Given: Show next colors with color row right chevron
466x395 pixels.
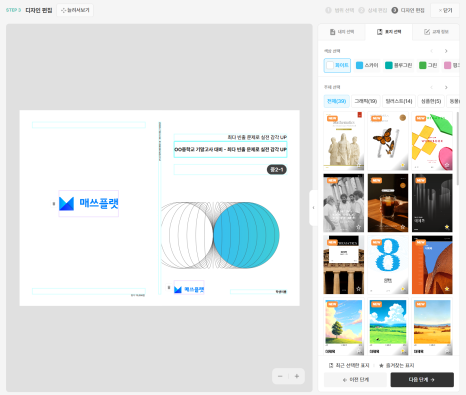Looking at the screenshot, I should tap(446, 51).
